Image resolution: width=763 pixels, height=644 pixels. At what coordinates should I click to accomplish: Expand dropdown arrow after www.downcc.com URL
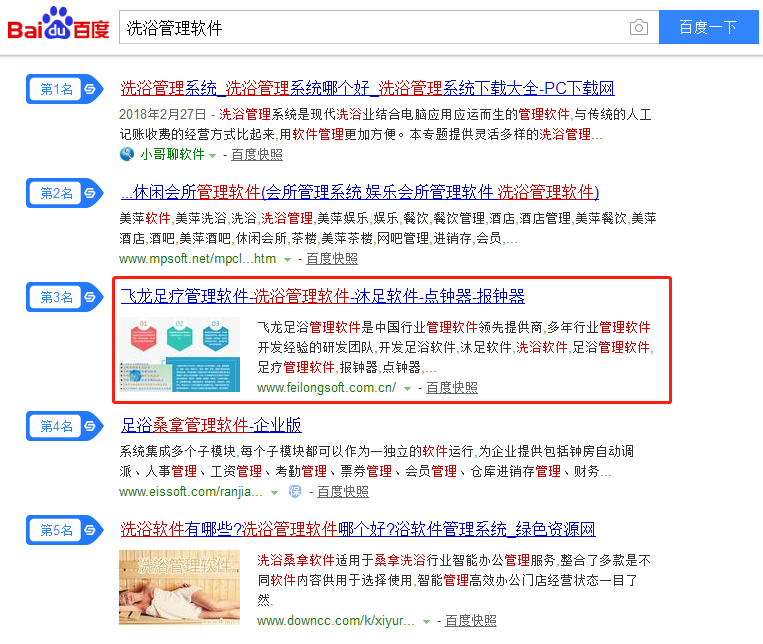pyautogui.click(x=427, y=622)
